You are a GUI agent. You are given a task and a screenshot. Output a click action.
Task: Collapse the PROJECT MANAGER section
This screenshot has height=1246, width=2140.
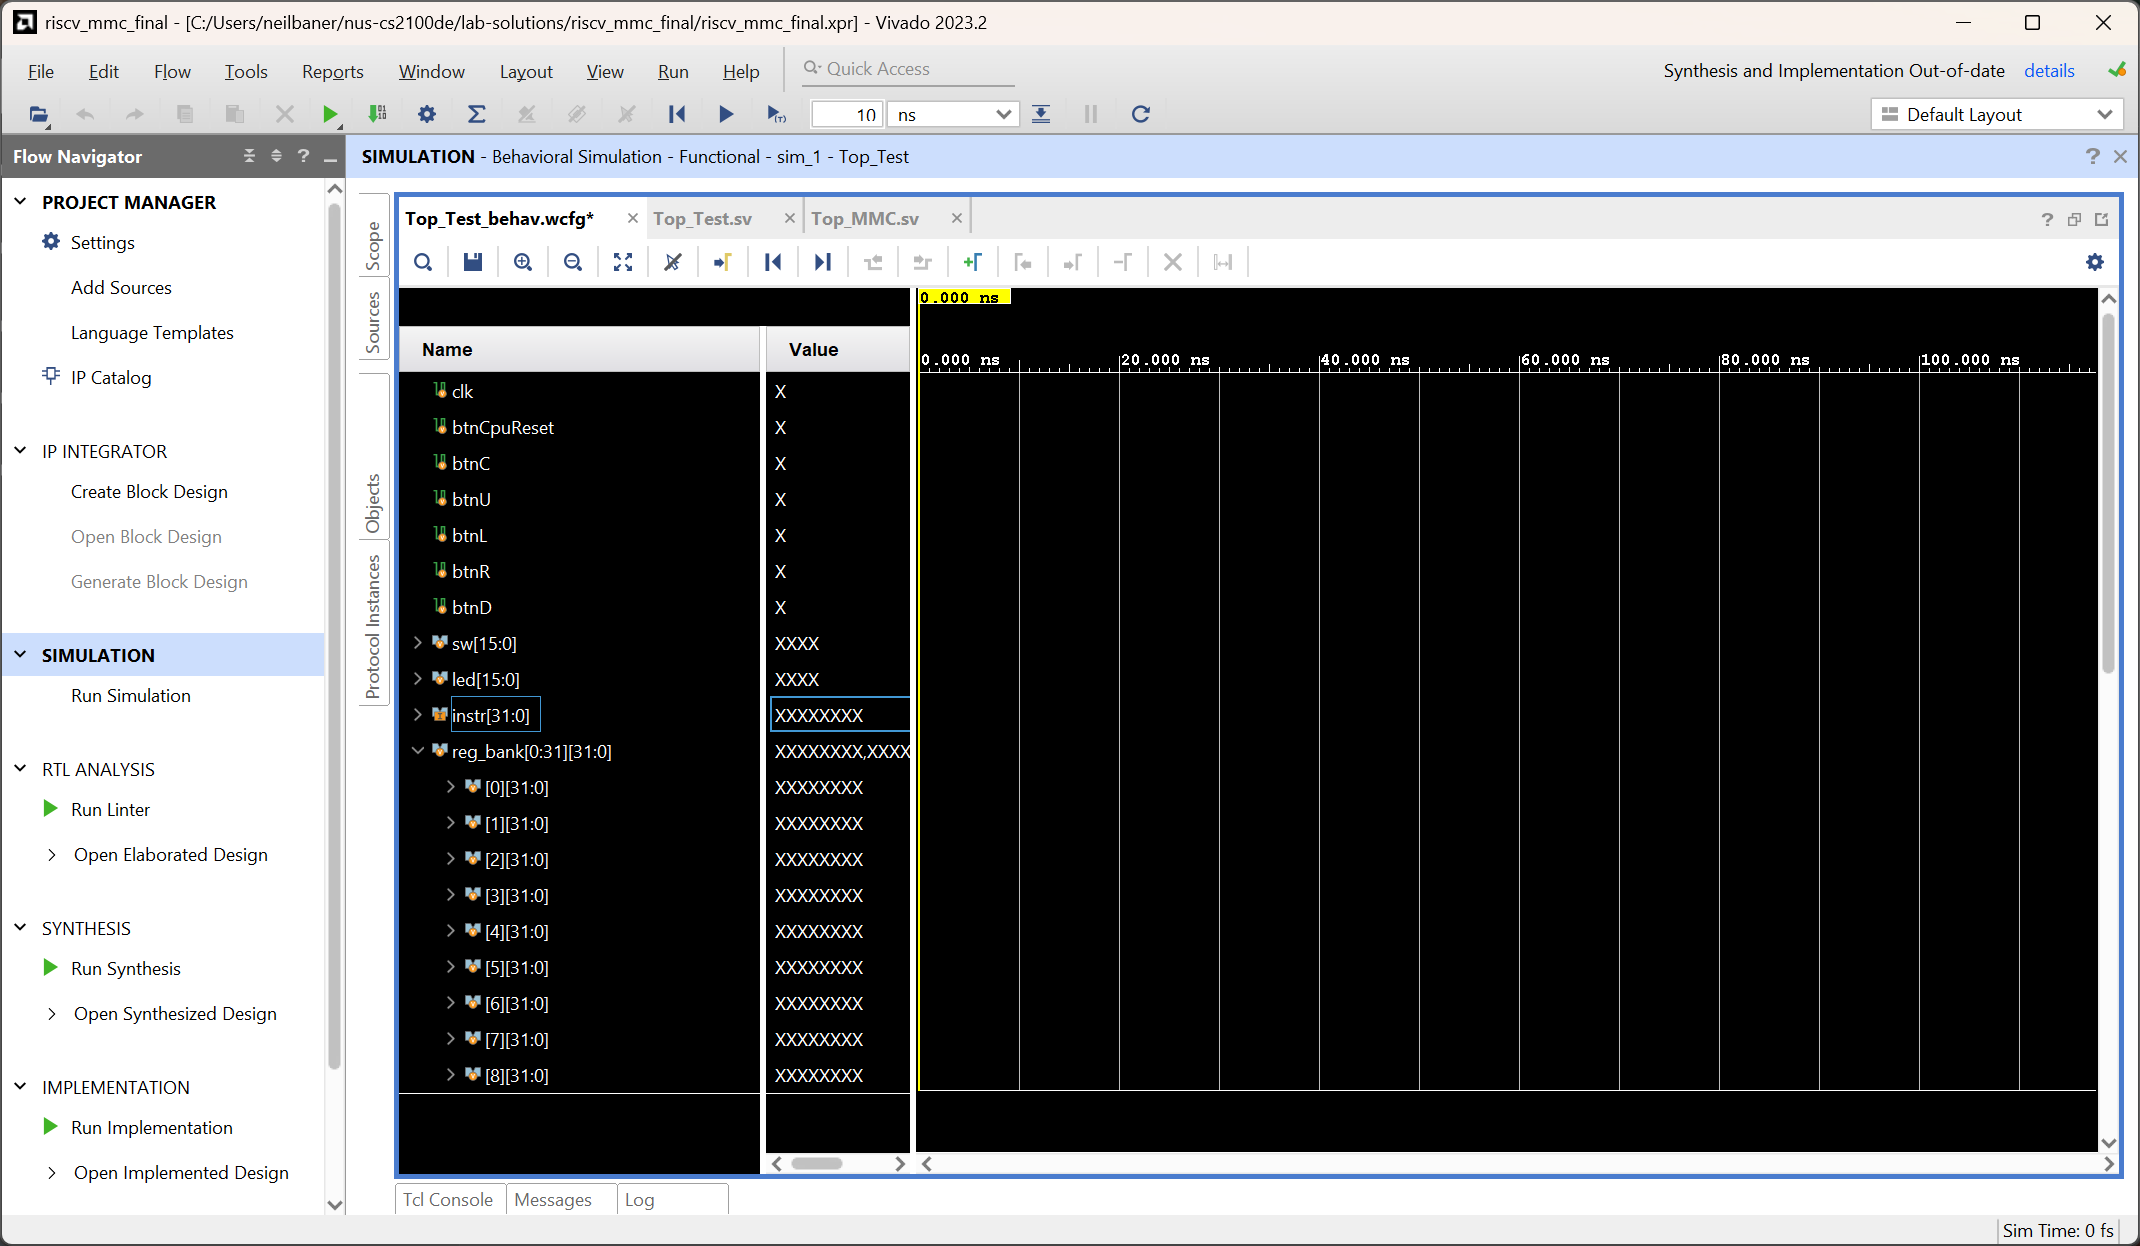pyautogui.click(x=20, y=202)
